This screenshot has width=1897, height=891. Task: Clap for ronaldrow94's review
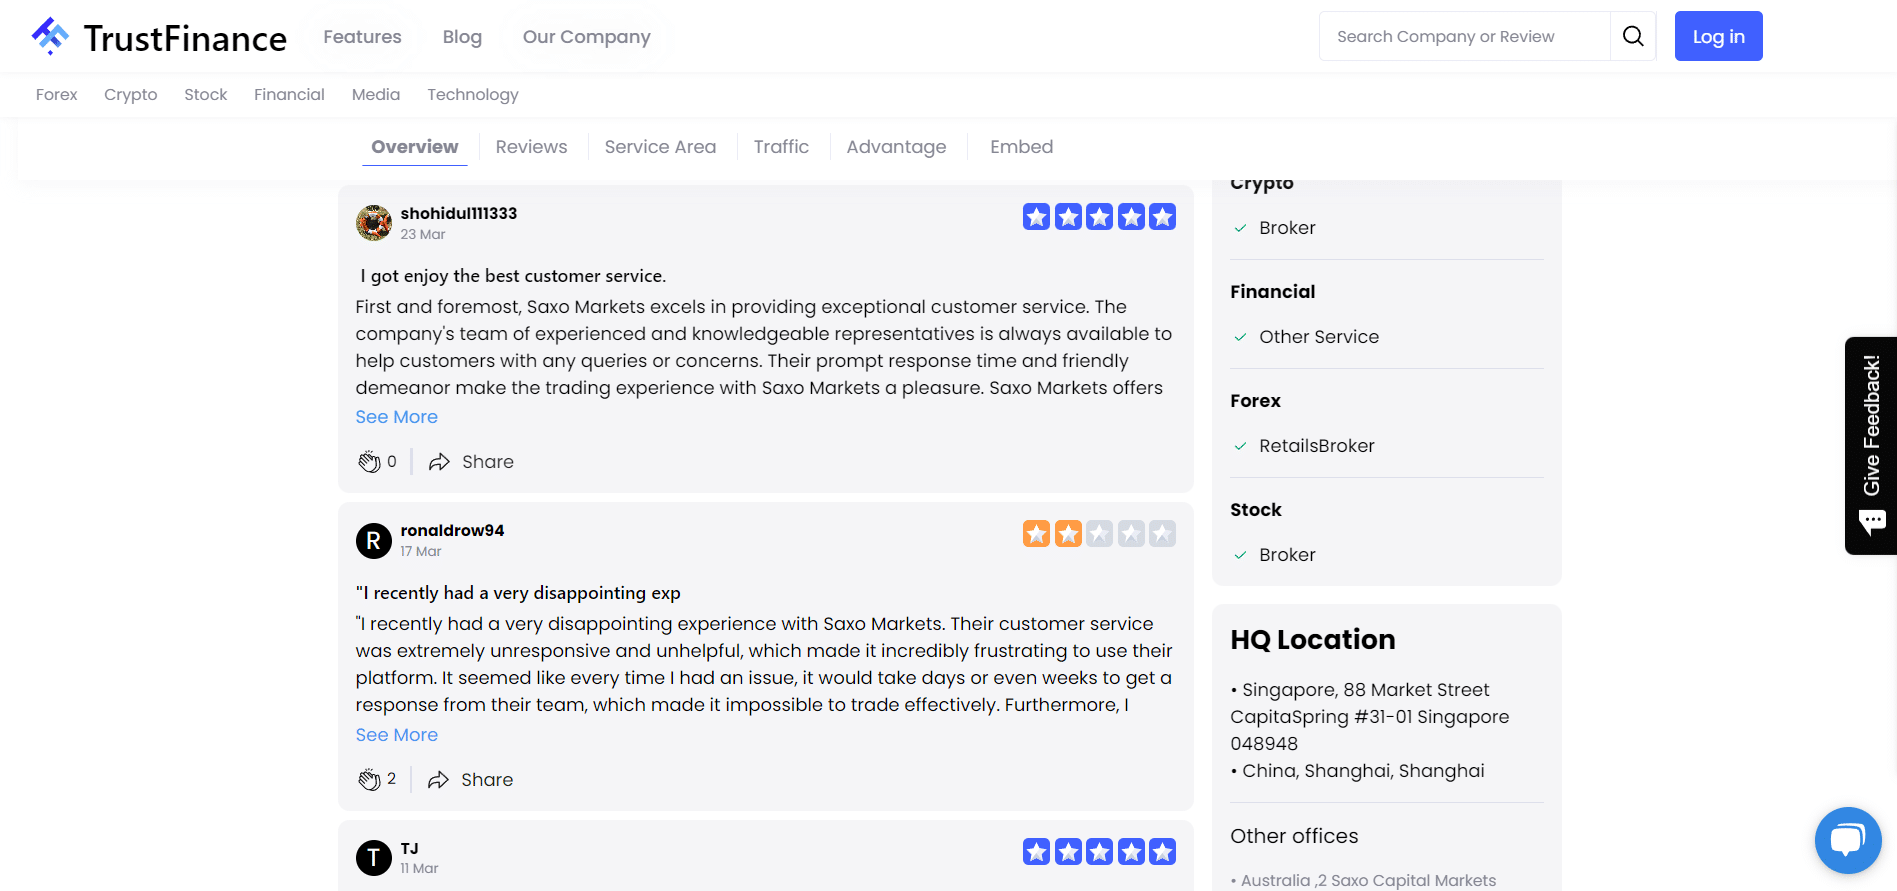[x=369, y=780]
